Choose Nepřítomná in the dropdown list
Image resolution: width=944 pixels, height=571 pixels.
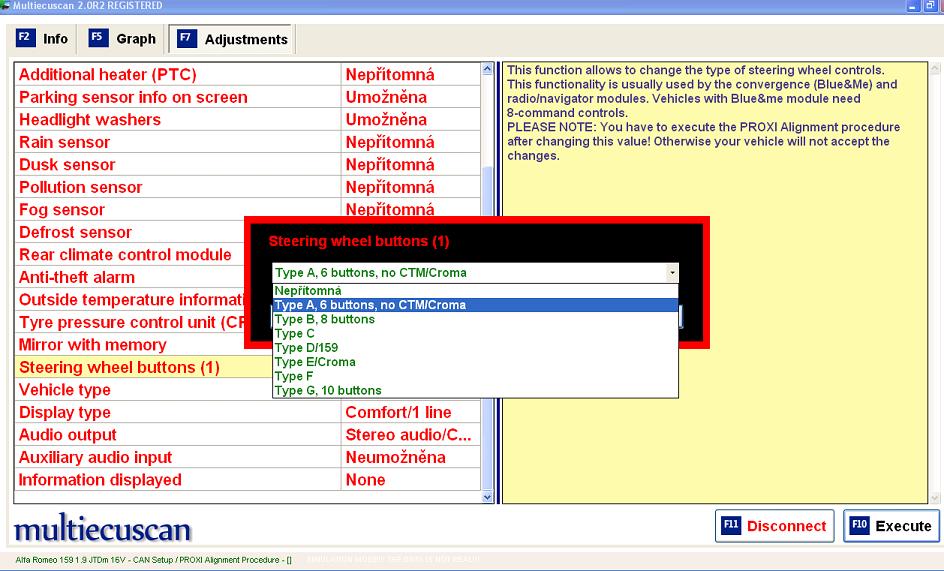(x=476, y=290)
